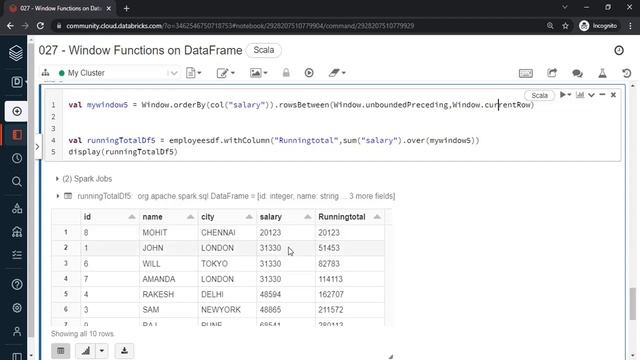The width and height of the screenshot is (640, 360).
Task: Switch to bar chart view button
Action: pos(86,351)
